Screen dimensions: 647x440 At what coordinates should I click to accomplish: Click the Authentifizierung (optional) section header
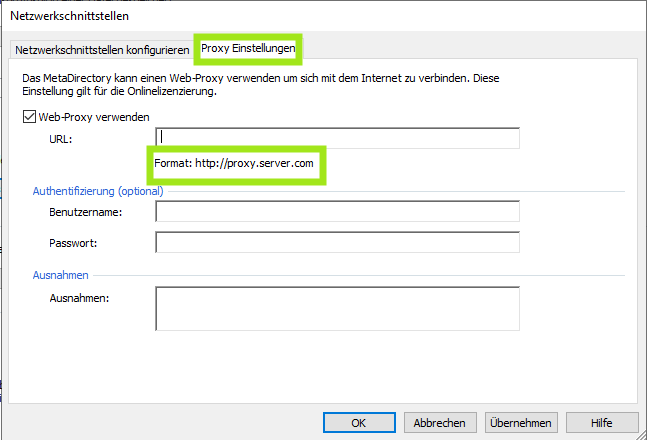[98, 190]
